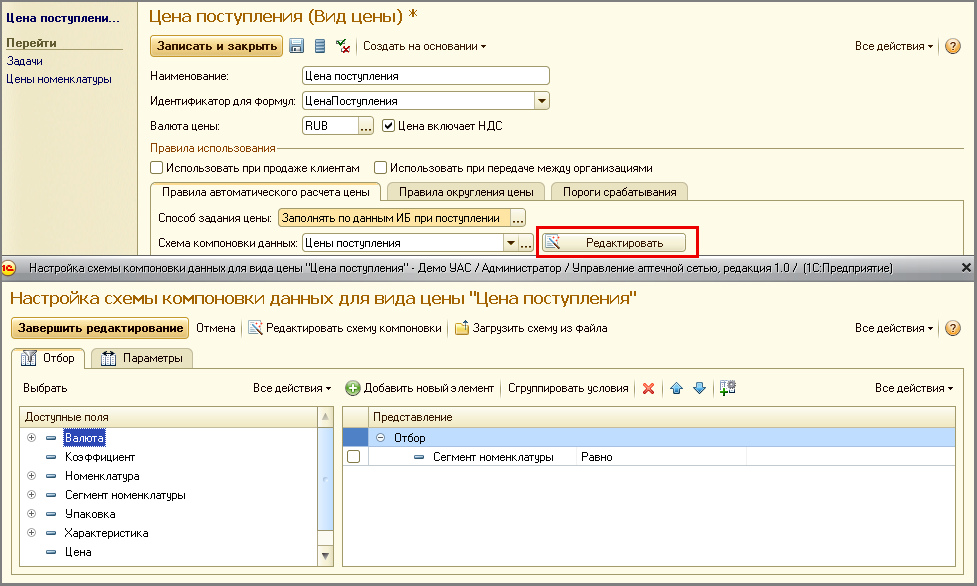Select Коэффициент in available fields list
The width and height of the screenshot is (977, 586).
click(x=100, y=457)
